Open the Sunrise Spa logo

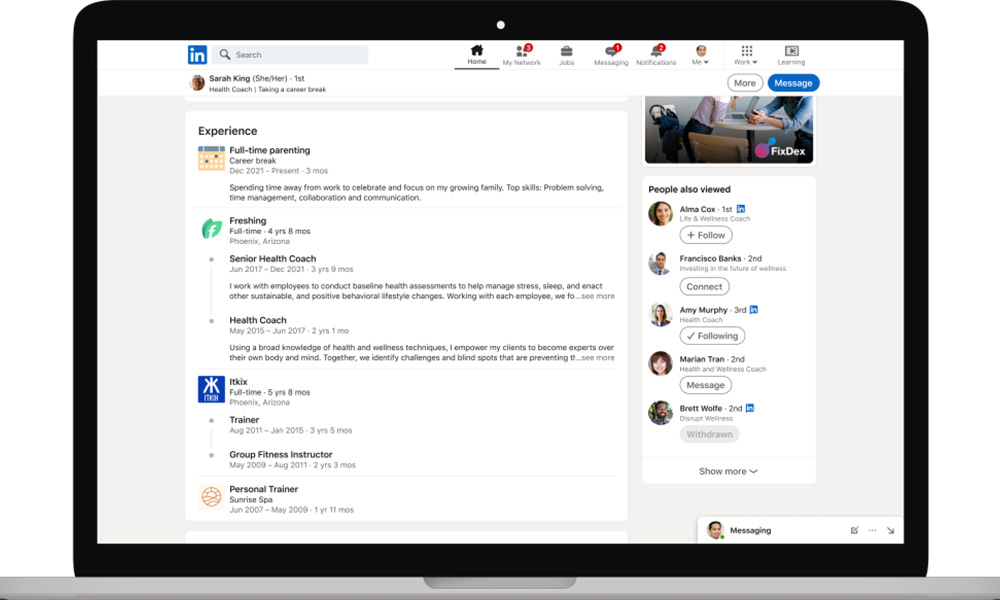click(x=211, y=496)
